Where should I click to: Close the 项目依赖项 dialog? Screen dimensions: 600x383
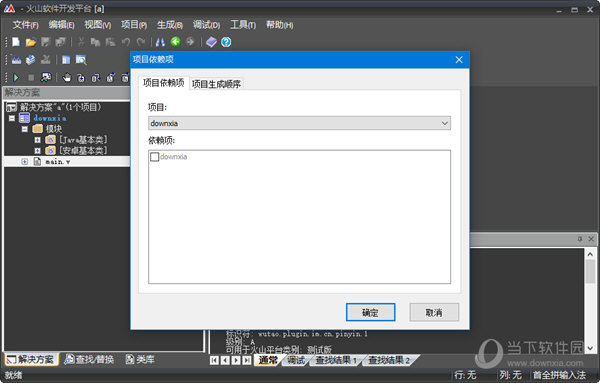pos(459,60)
